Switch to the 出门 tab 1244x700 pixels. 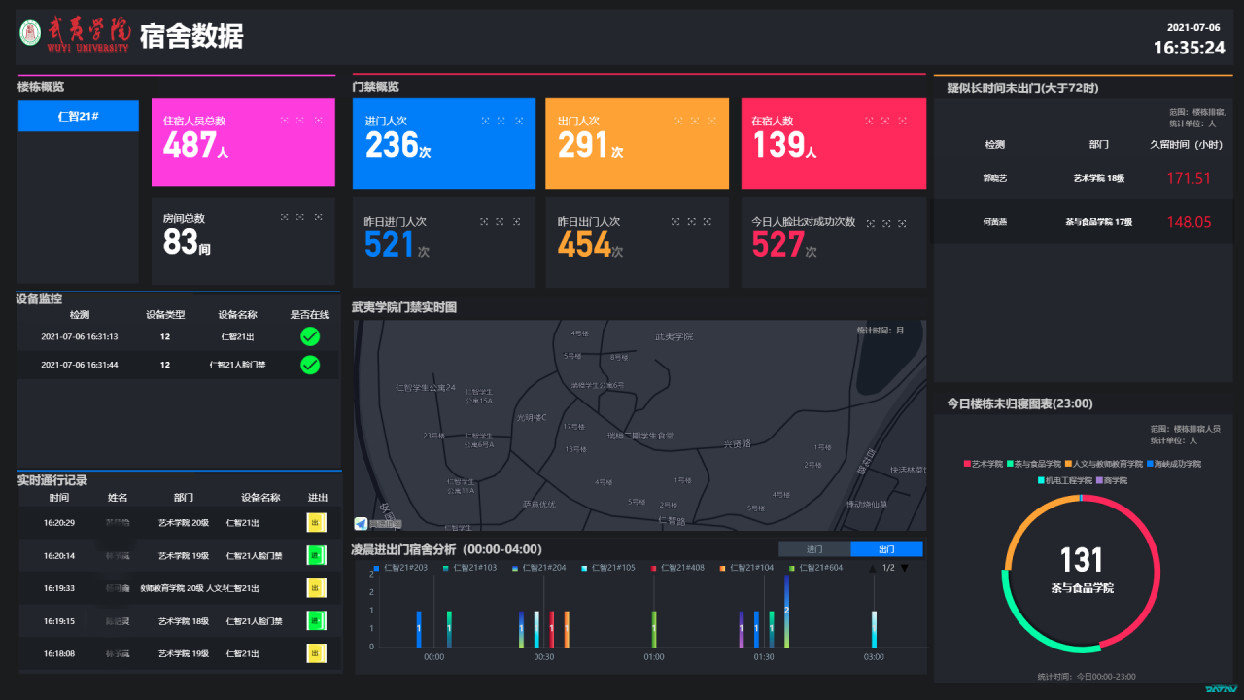886,549
